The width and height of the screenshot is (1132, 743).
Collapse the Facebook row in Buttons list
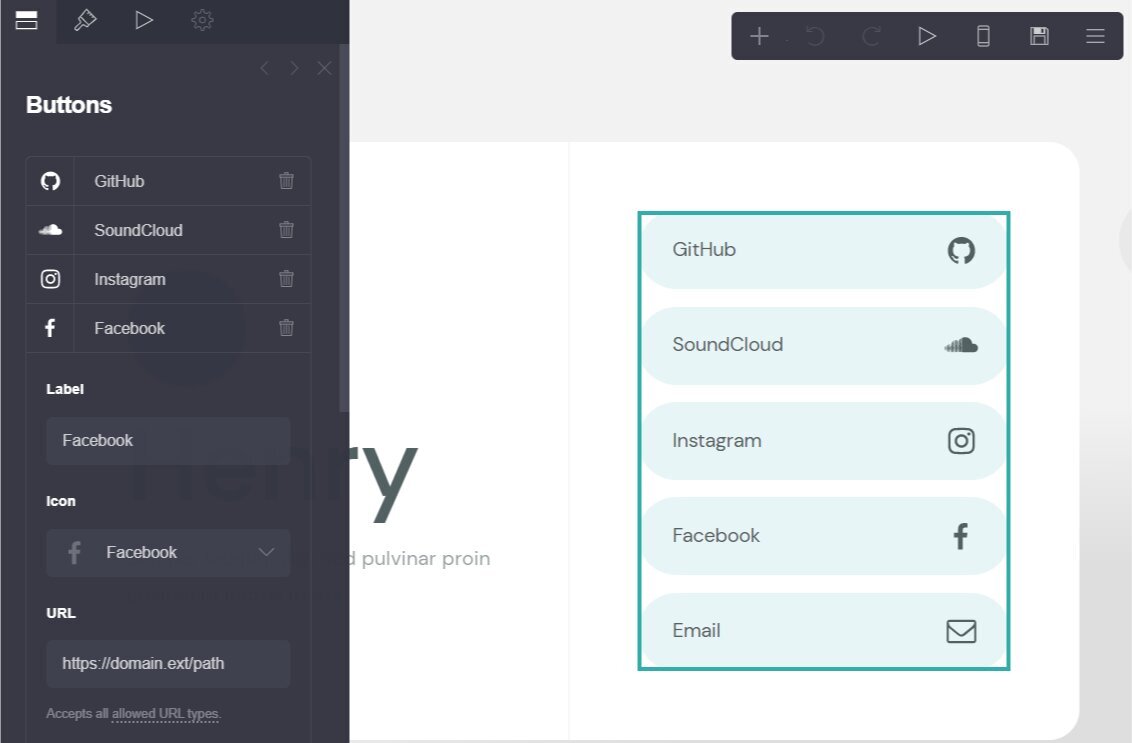pyautogui.click(x=169, y=329)
